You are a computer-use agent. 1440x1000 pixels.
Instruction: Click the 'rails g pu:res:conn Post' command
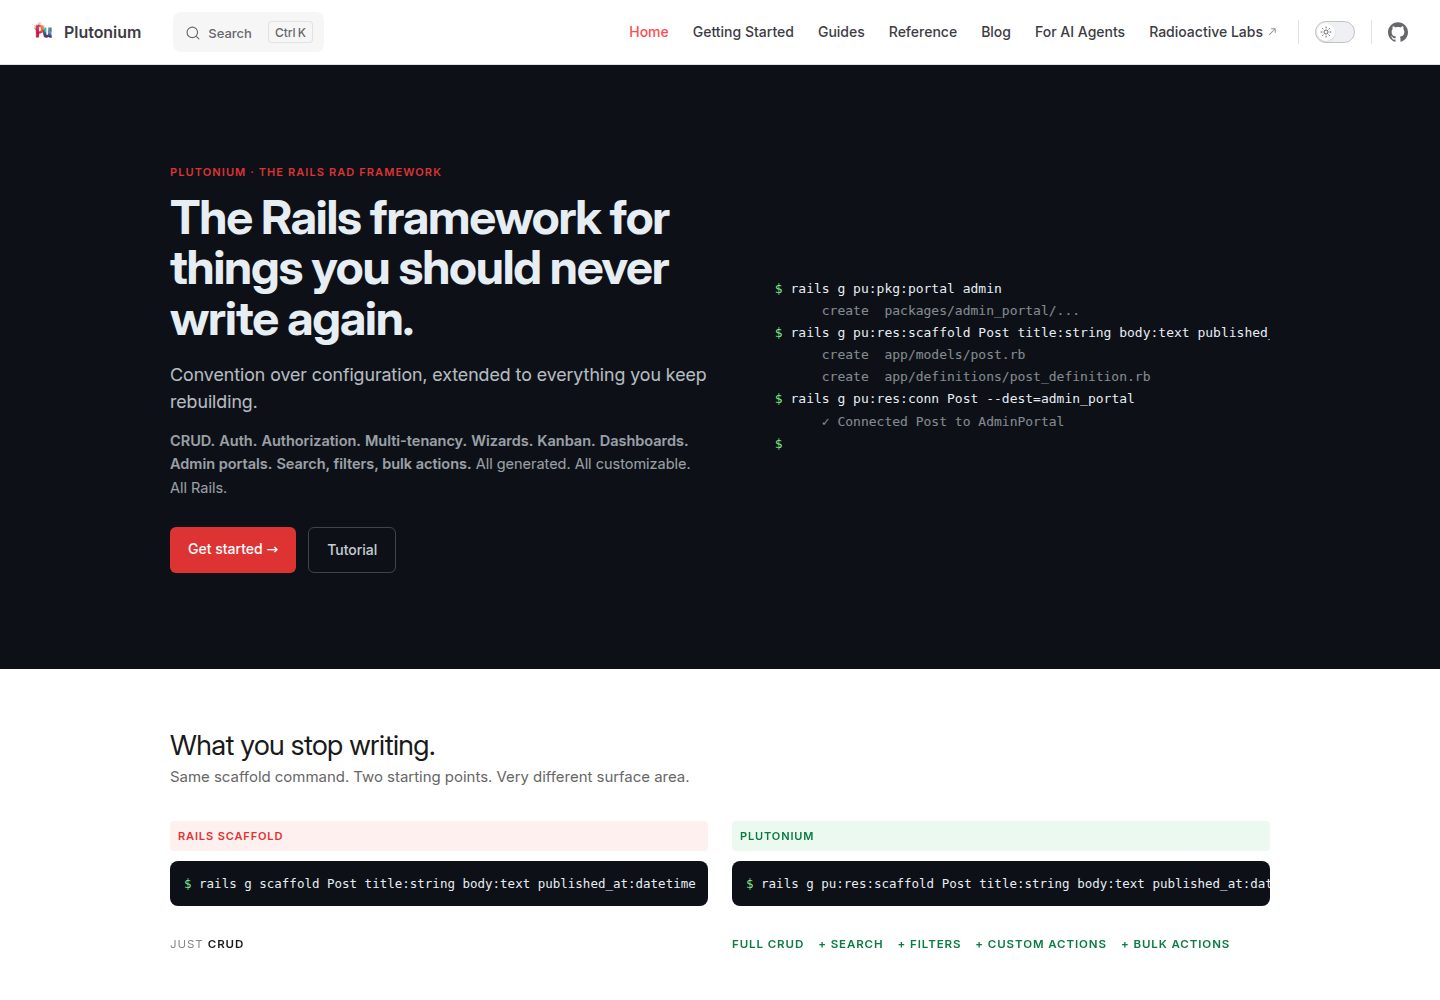[x=954, y=399]
